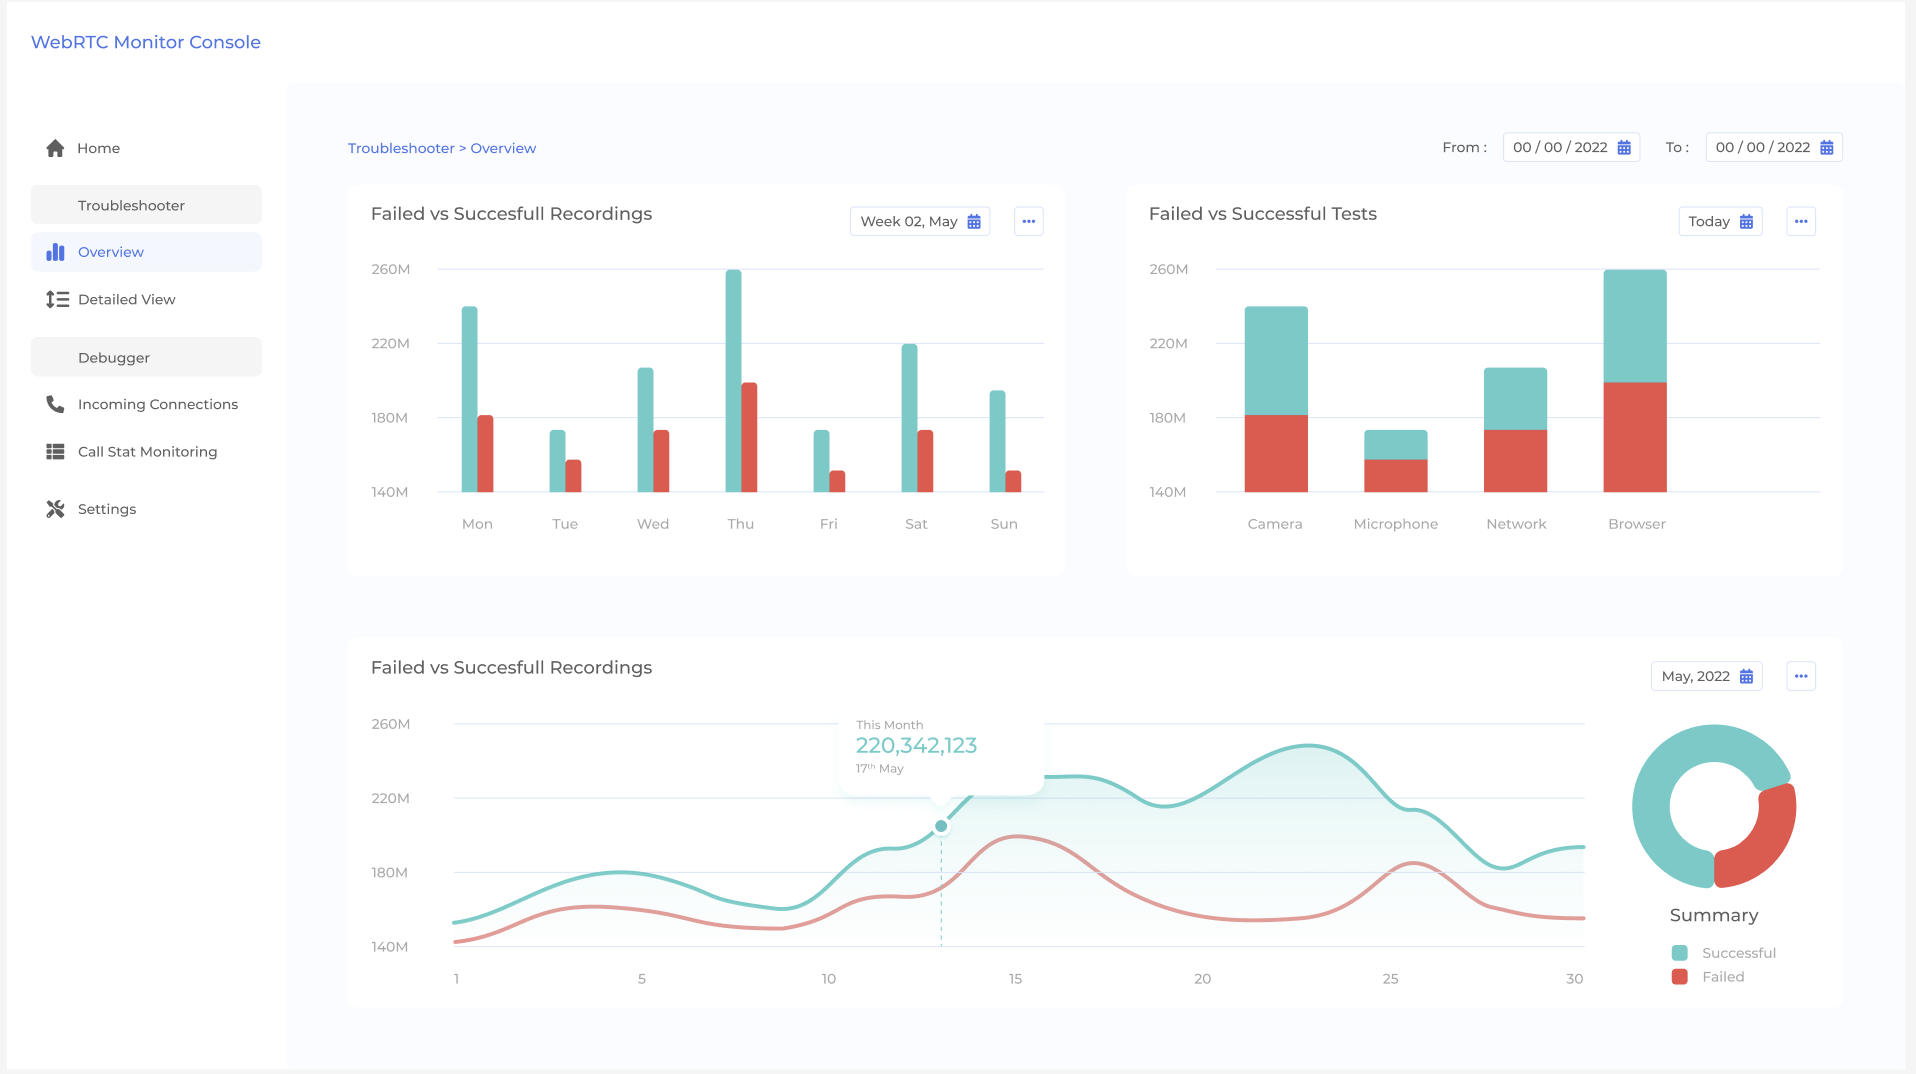Click the WebRTC Monitor Console title
This screenshot has width=1916, height=1074.
coord(145,42)
